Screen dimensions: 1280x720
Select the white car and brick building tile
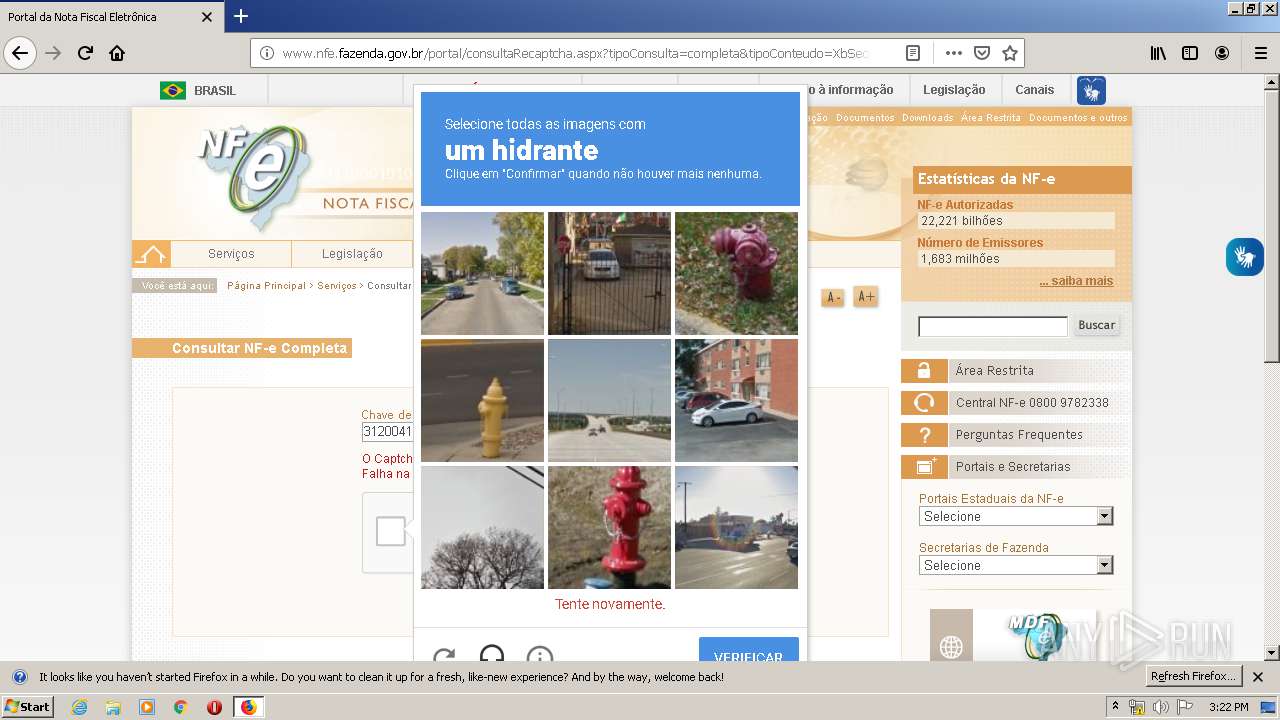[x=736, y=400]
